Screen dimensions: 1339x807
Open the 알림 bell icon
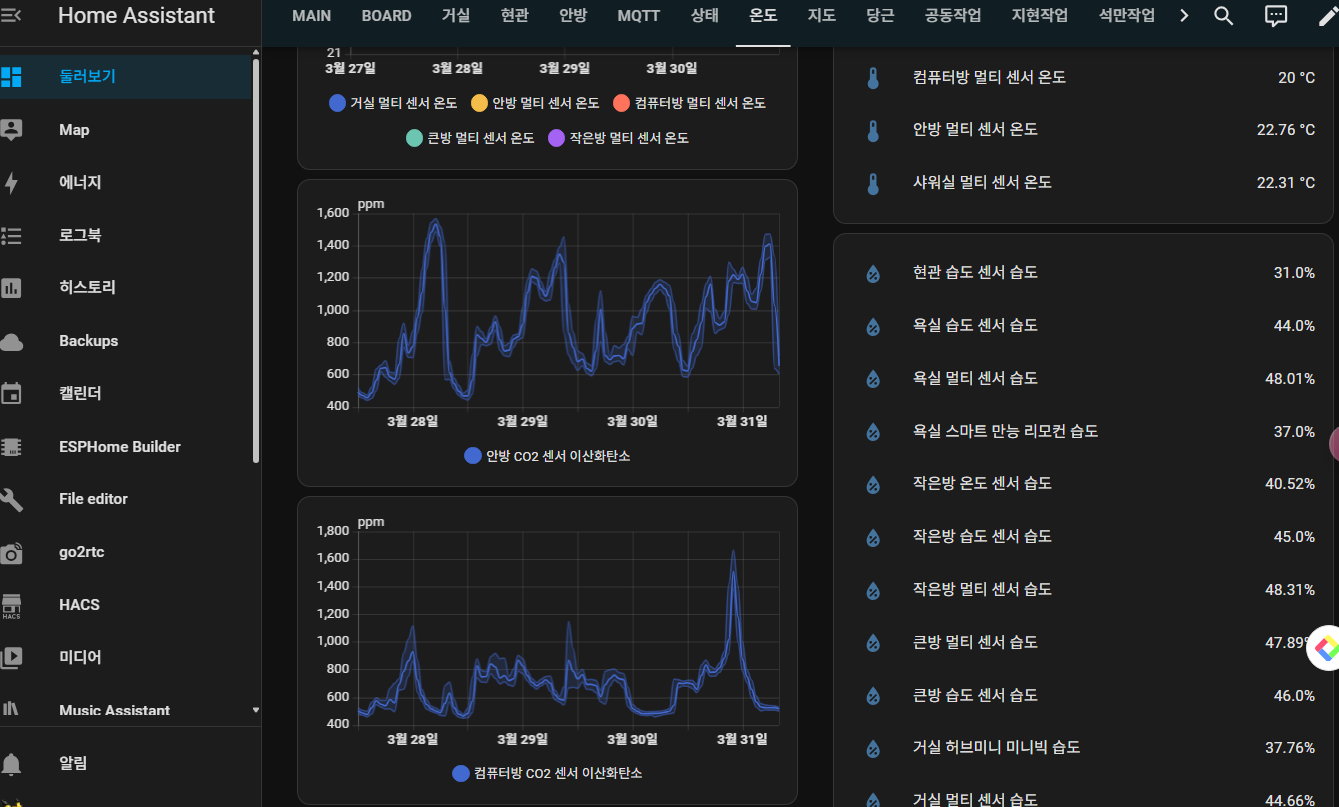[11, 764]
